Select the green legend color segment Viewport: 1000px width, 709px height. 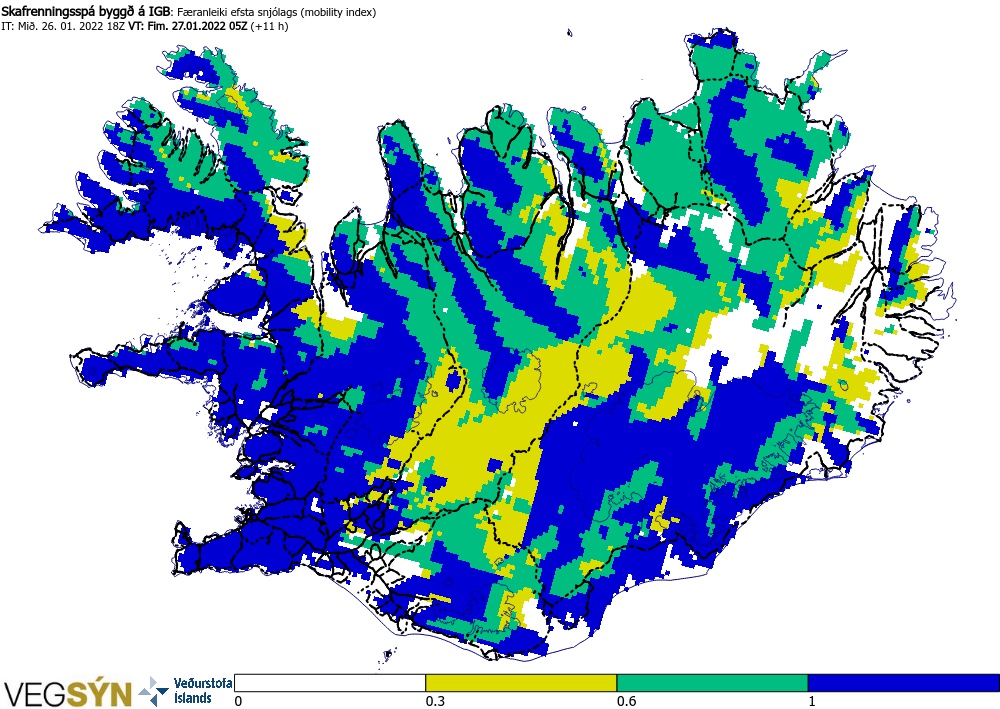coord(712,683)
